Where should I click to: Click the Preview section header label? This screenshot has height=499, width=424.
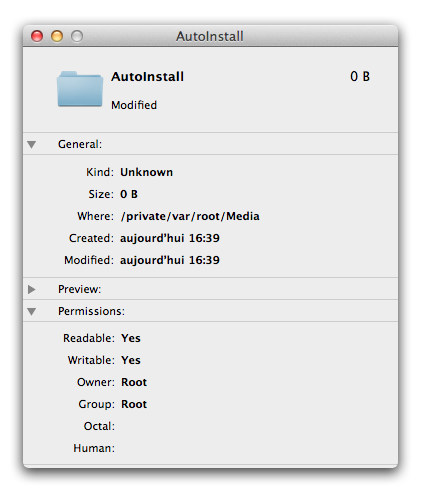[x=79, y=289]
